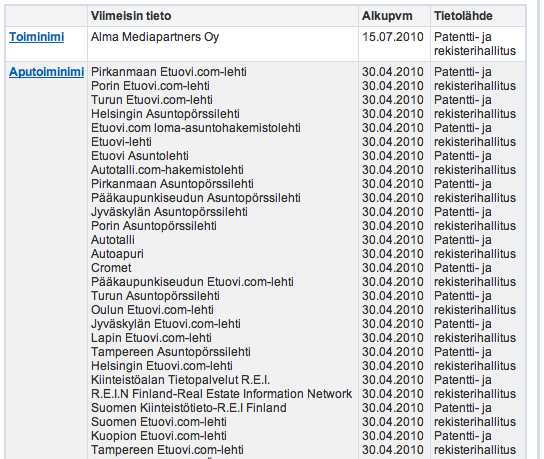This screenshot has height=459, width=544.
Task: Select Kuopion Etuovi.com-lehti entry
Action: point(159,436)
